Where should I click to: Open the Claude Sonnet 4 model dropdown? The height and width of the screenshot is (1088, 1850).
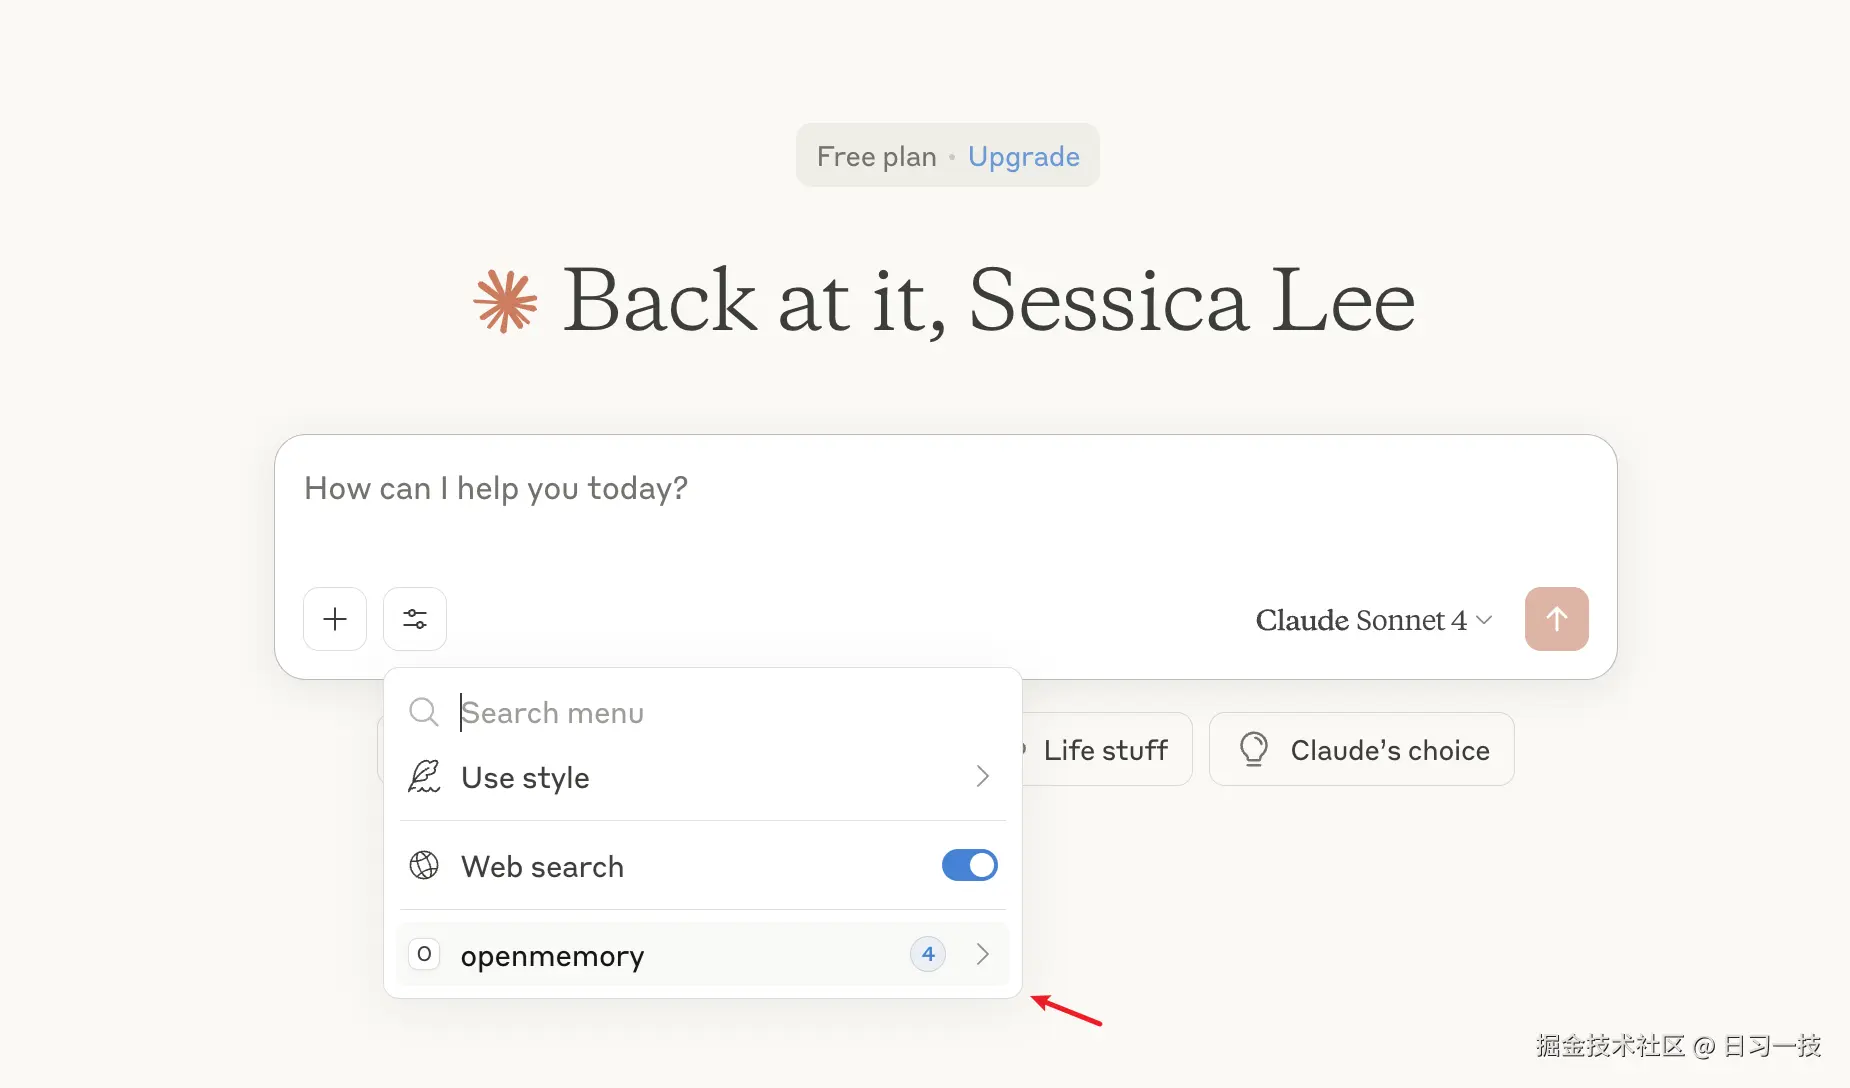tap(1373, 620)
